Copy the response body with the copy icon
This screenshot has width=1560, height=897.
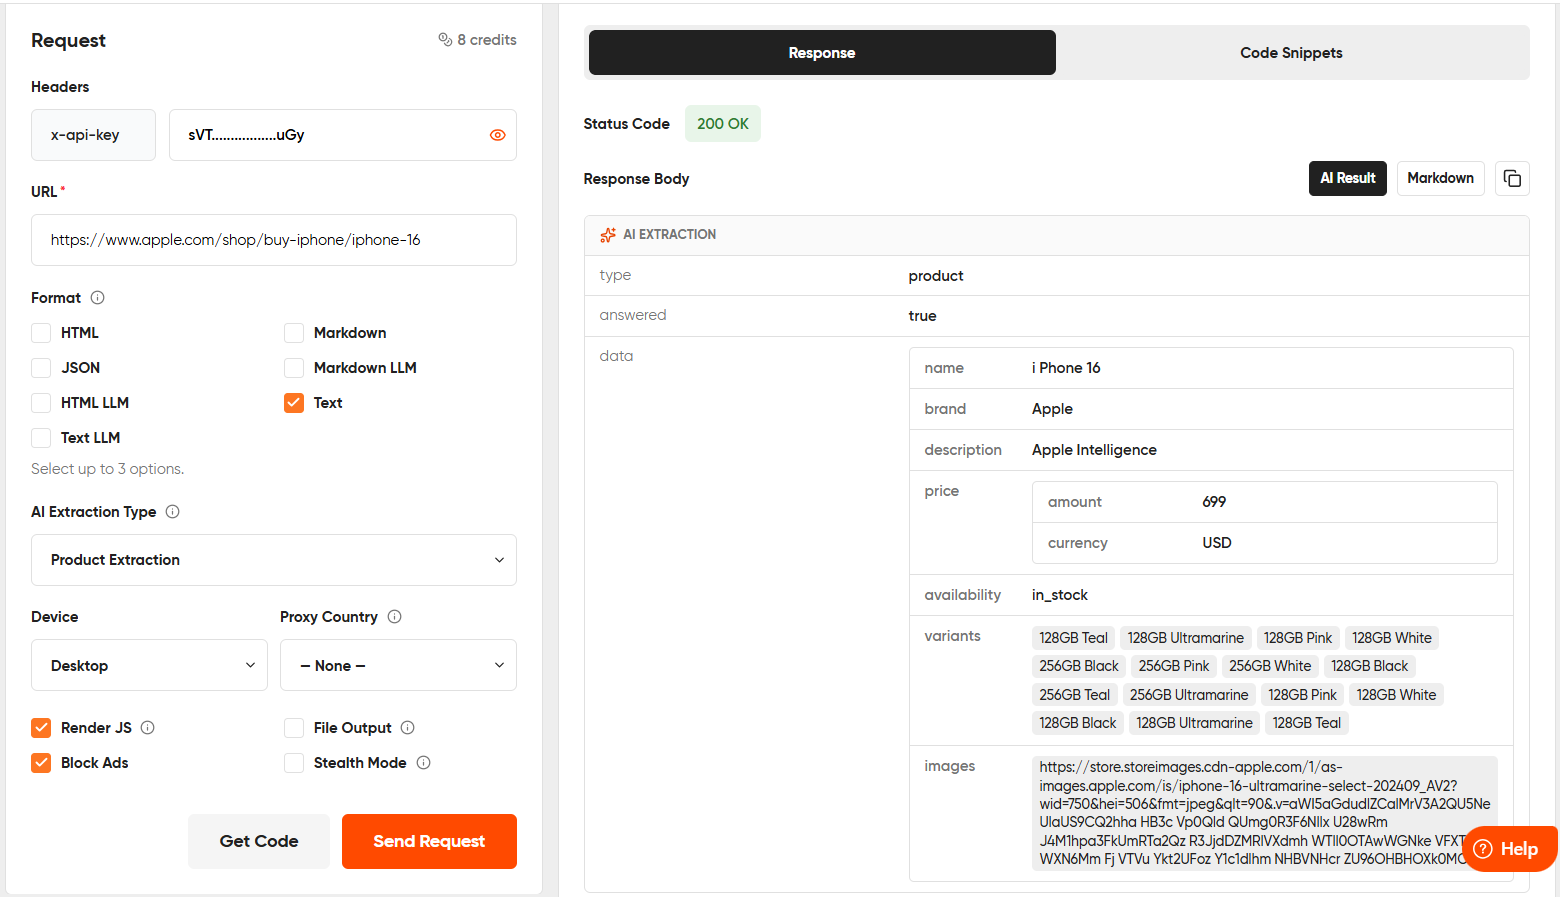(1512, 178)
